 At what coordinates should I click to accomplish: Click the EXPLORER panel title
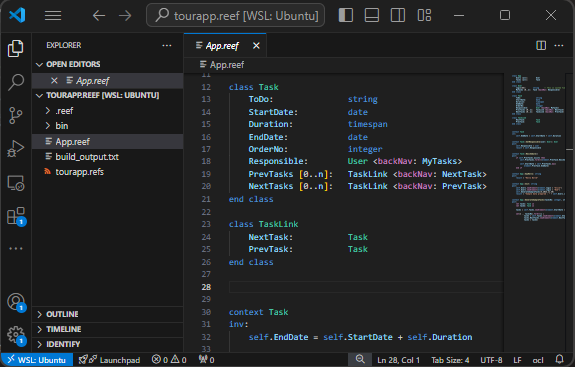[x=64, y=45]
